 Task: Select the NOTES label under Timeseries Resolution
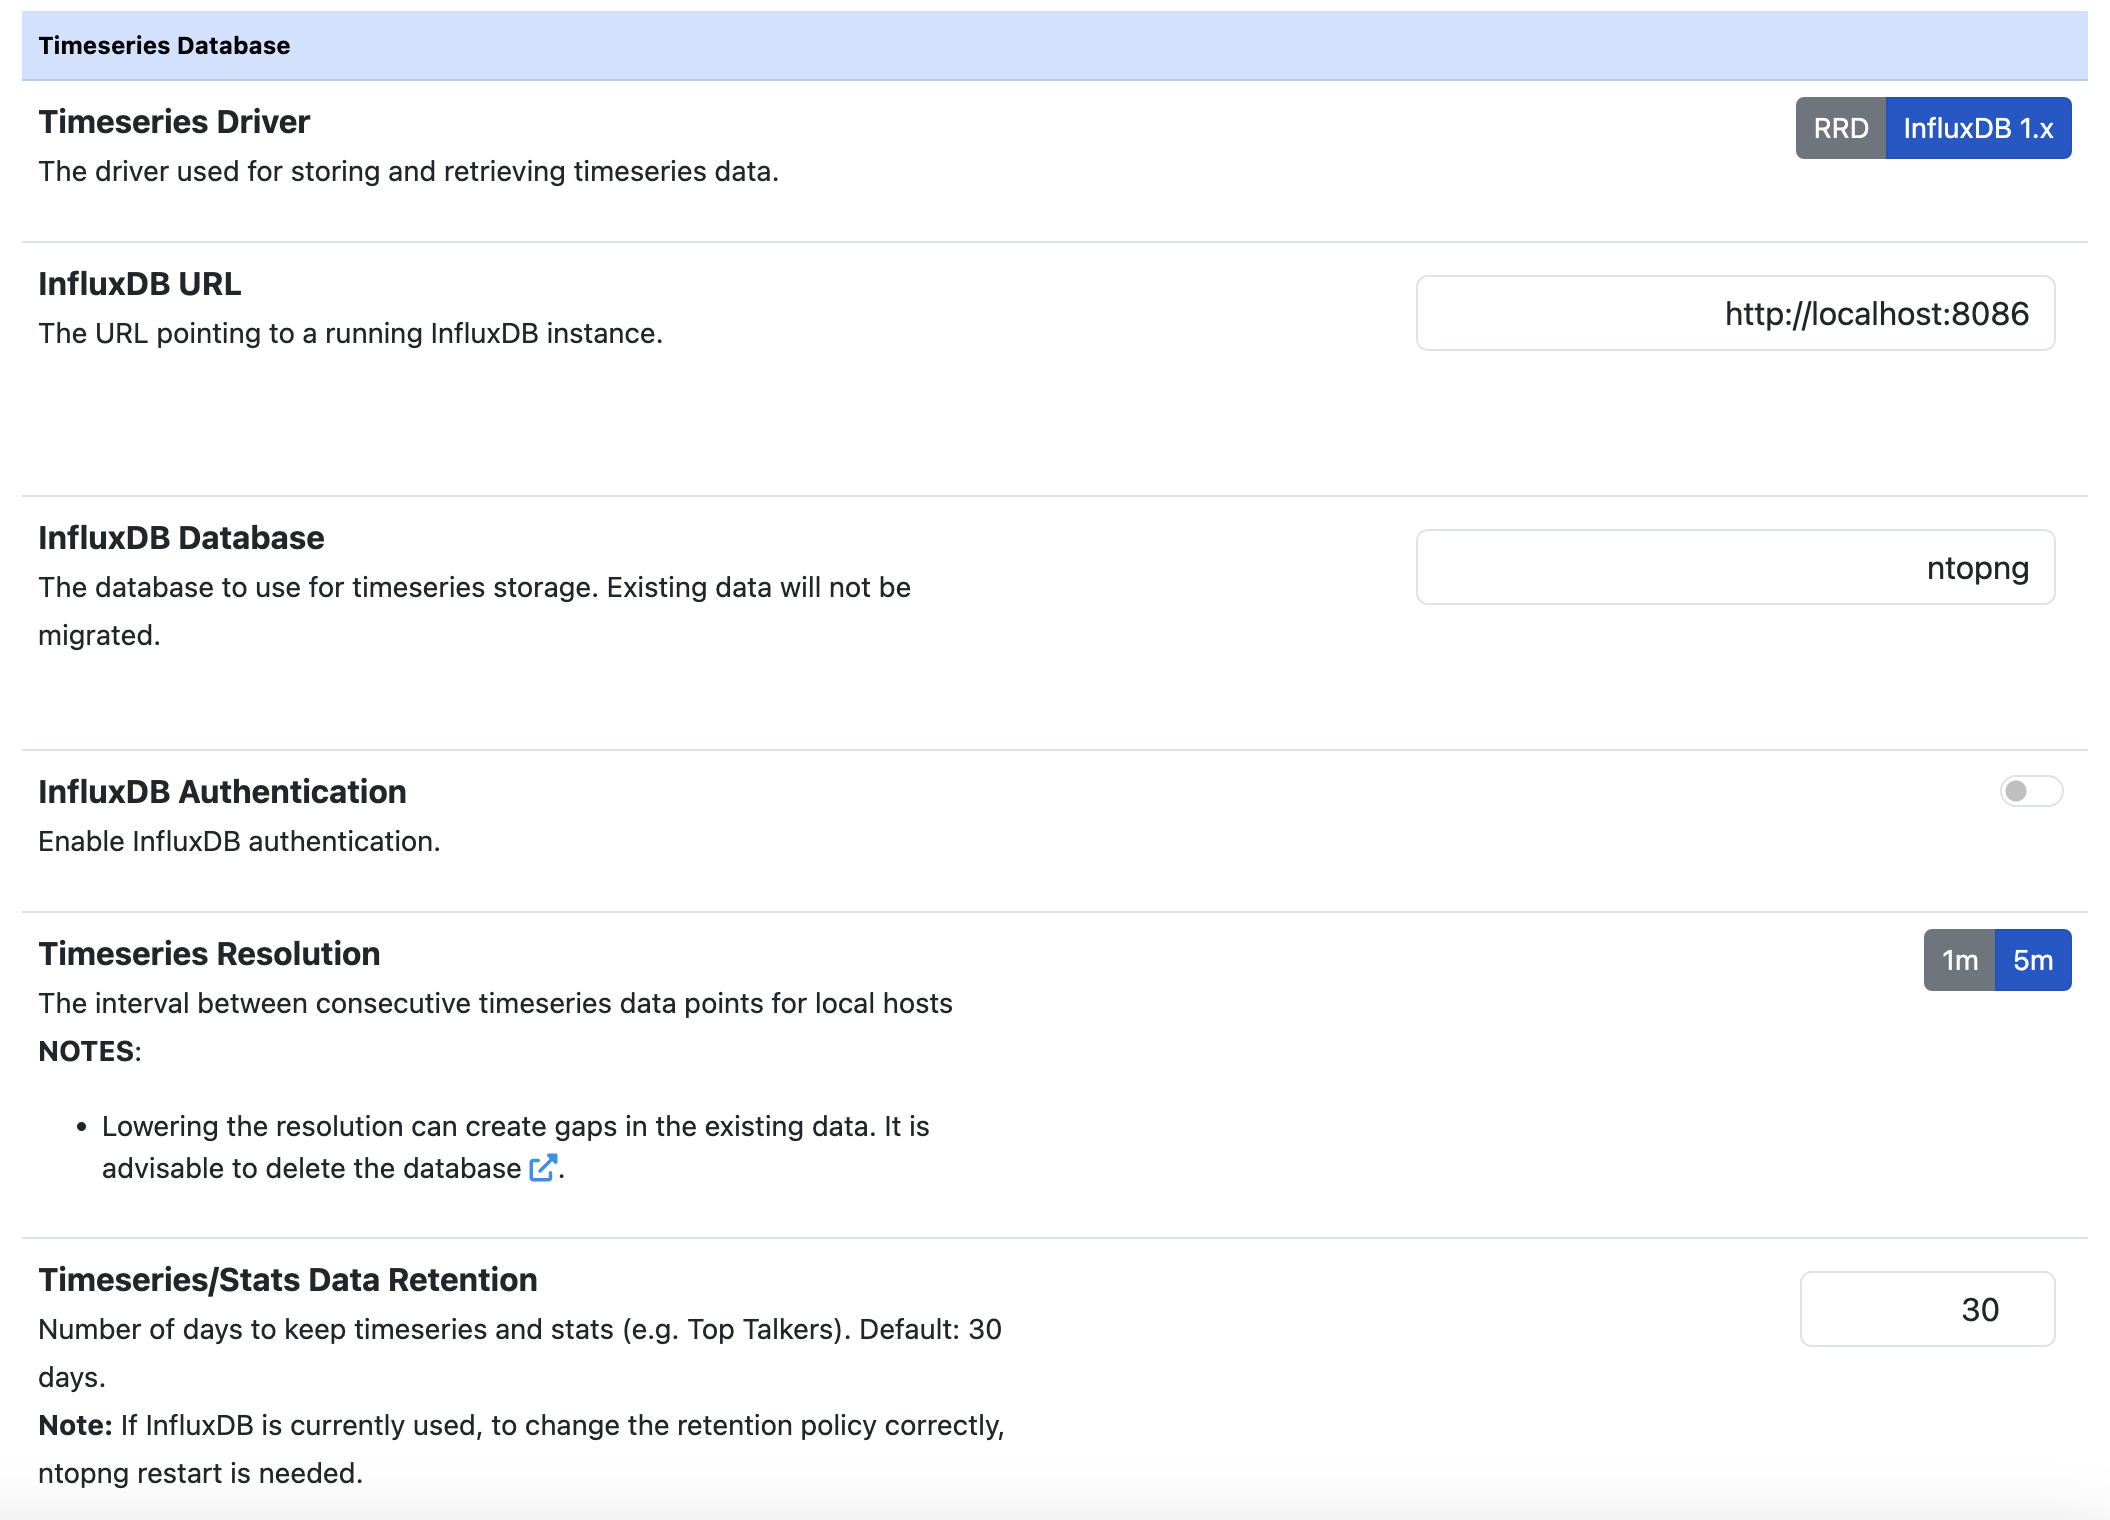point(90,1051)
